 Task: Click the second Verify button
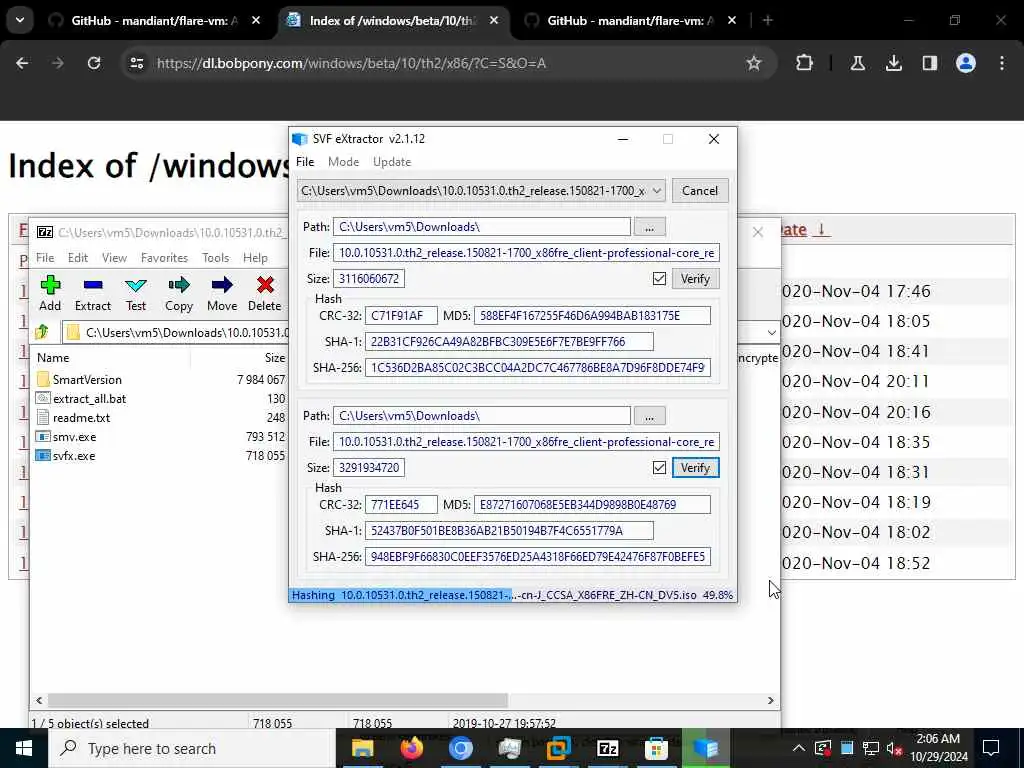pos(695,468)
